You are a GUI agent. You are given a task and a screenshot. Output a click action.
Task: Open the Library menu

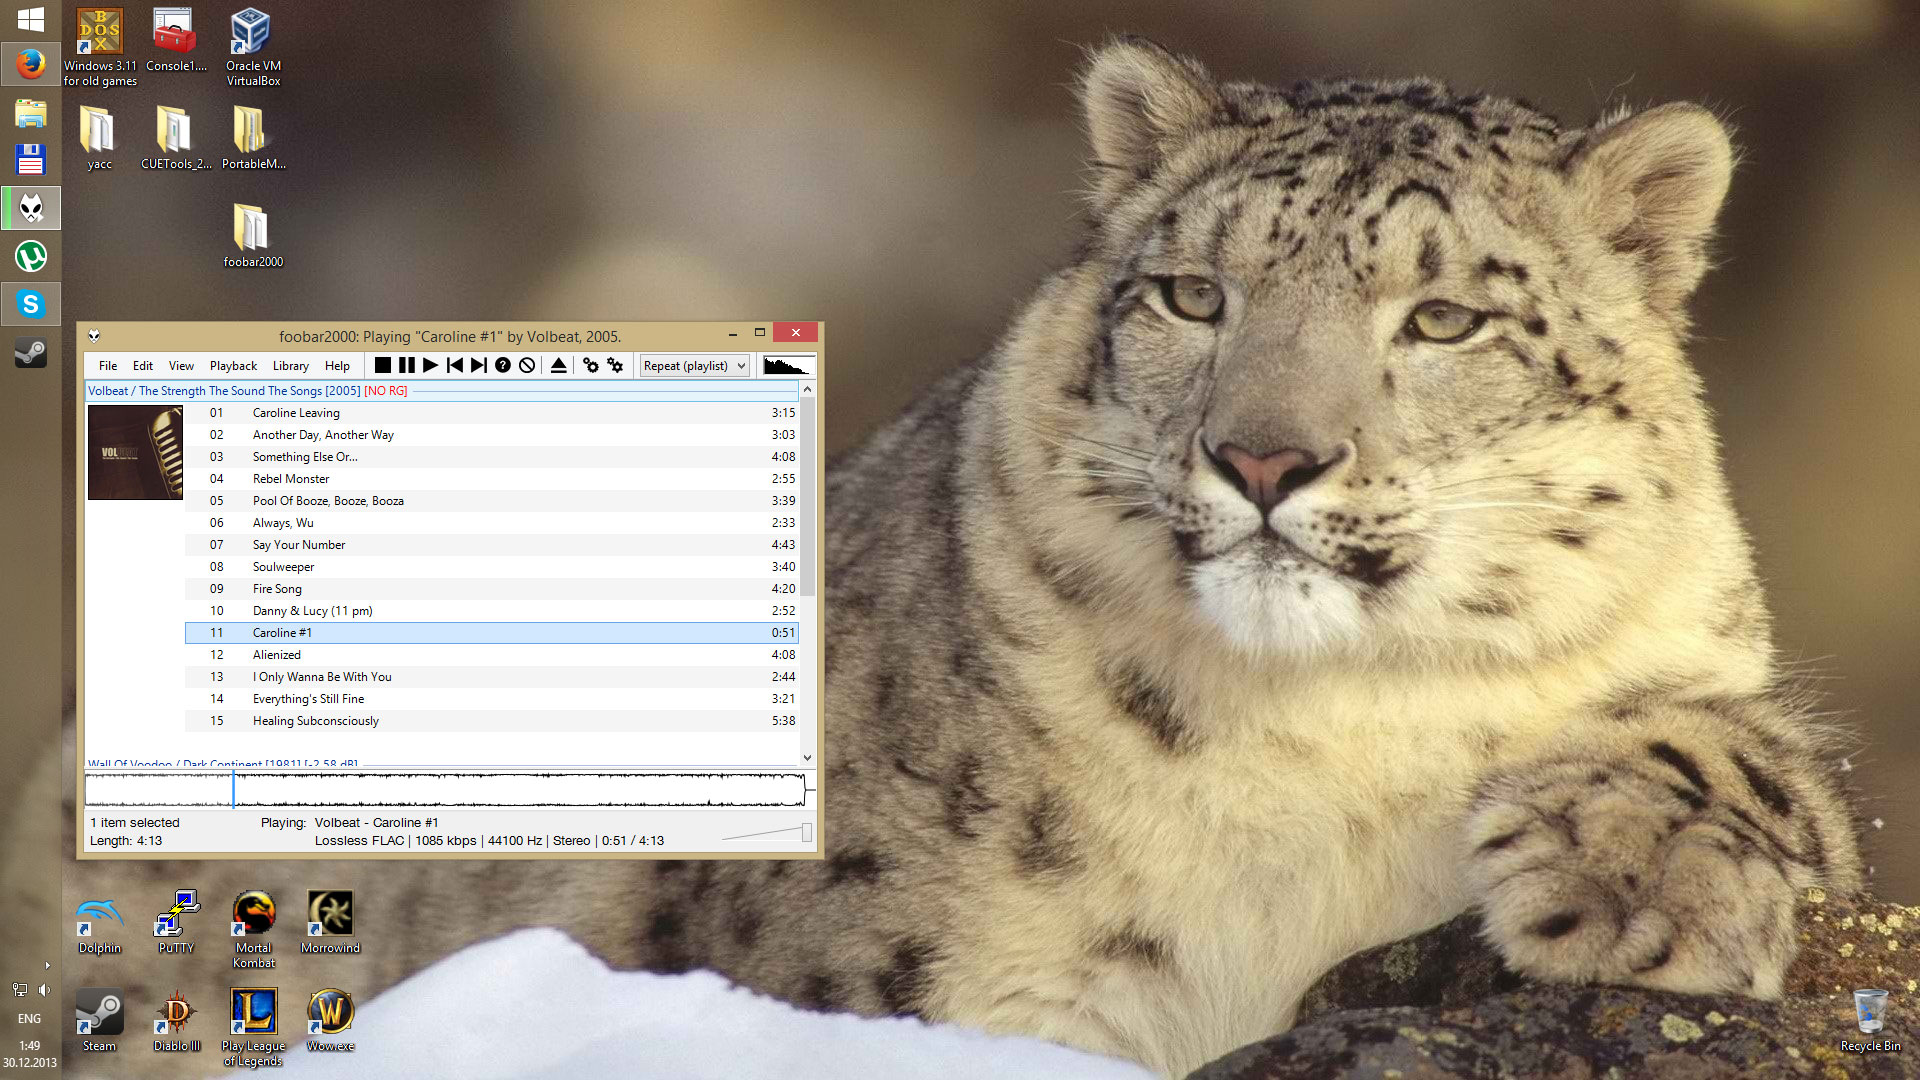pos(290,366)
